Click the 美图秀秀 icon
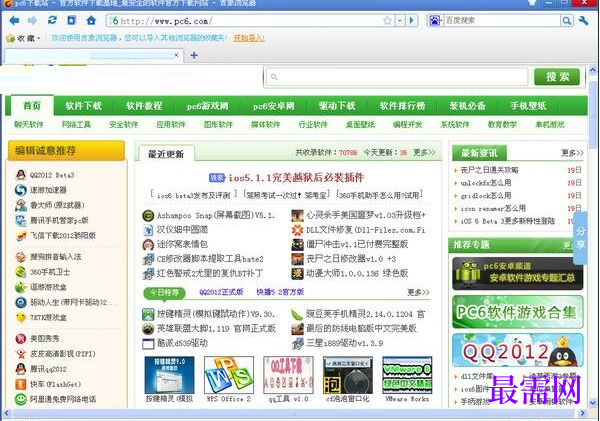 pos(21,339)
